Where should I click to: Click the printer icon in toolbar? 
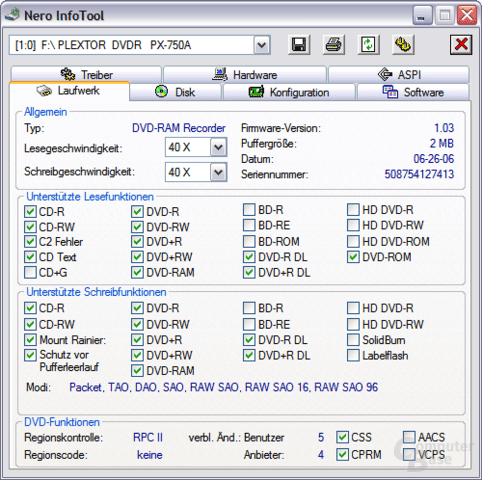(x=334, y=44)
